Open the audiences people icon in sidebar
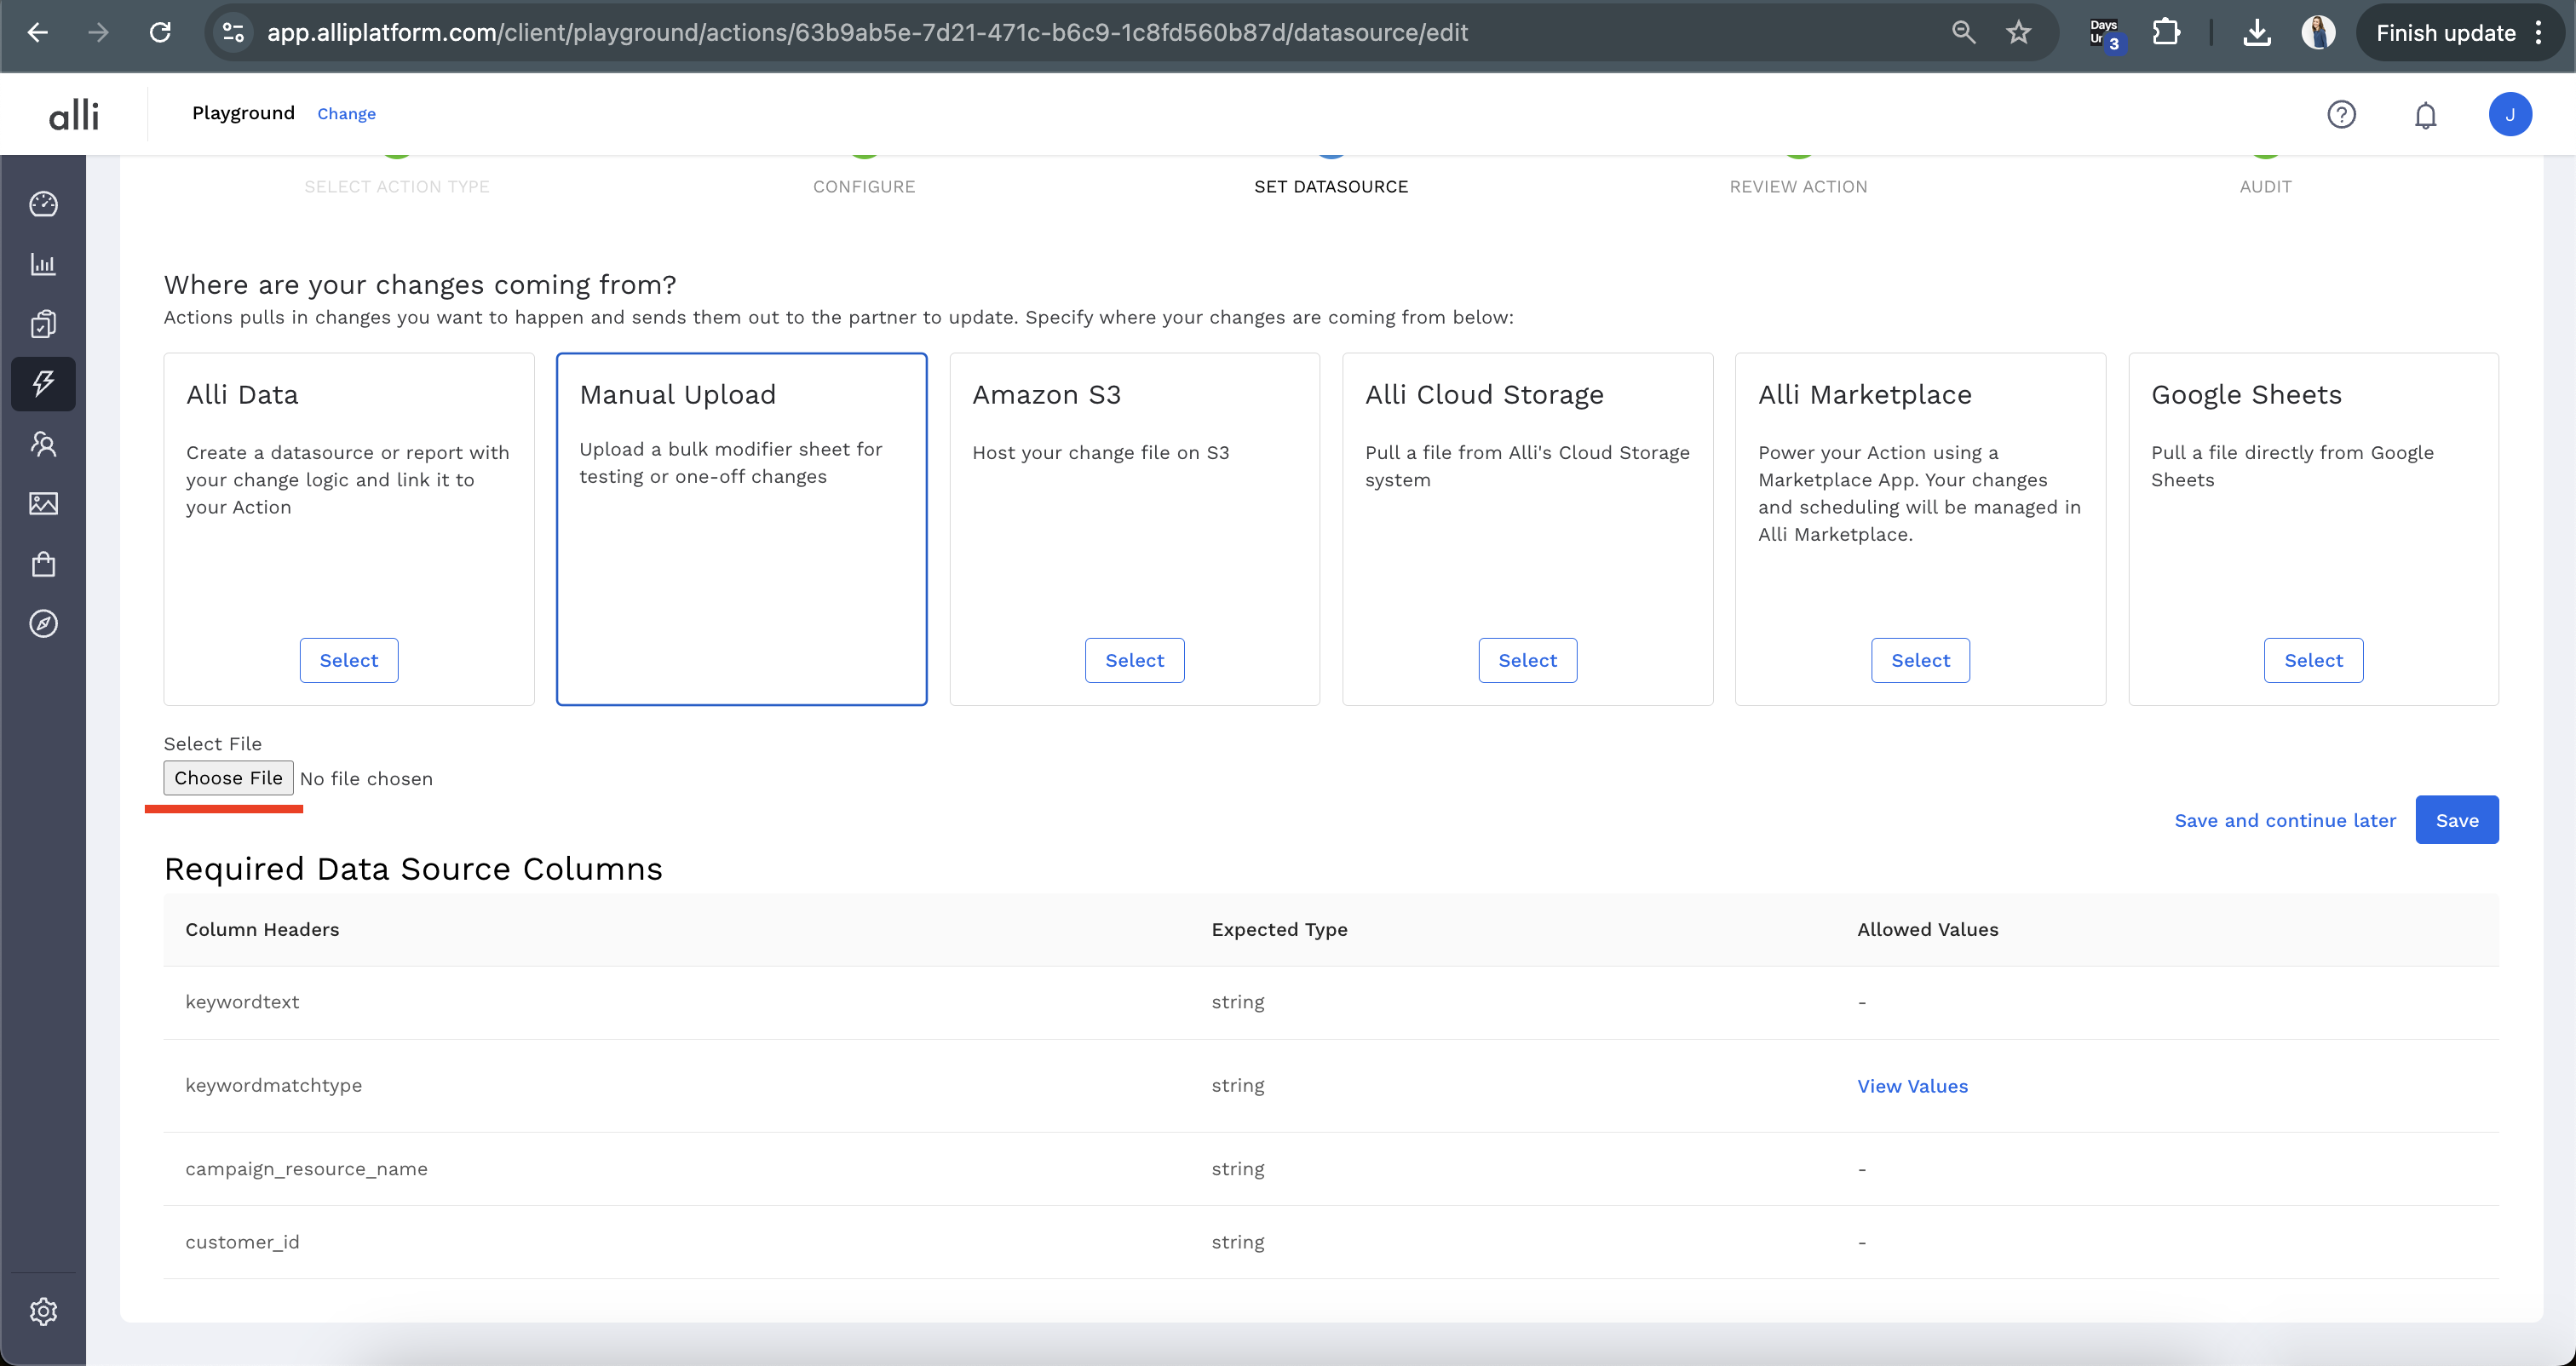The image size is (2576, 1366). coord(43,444)
